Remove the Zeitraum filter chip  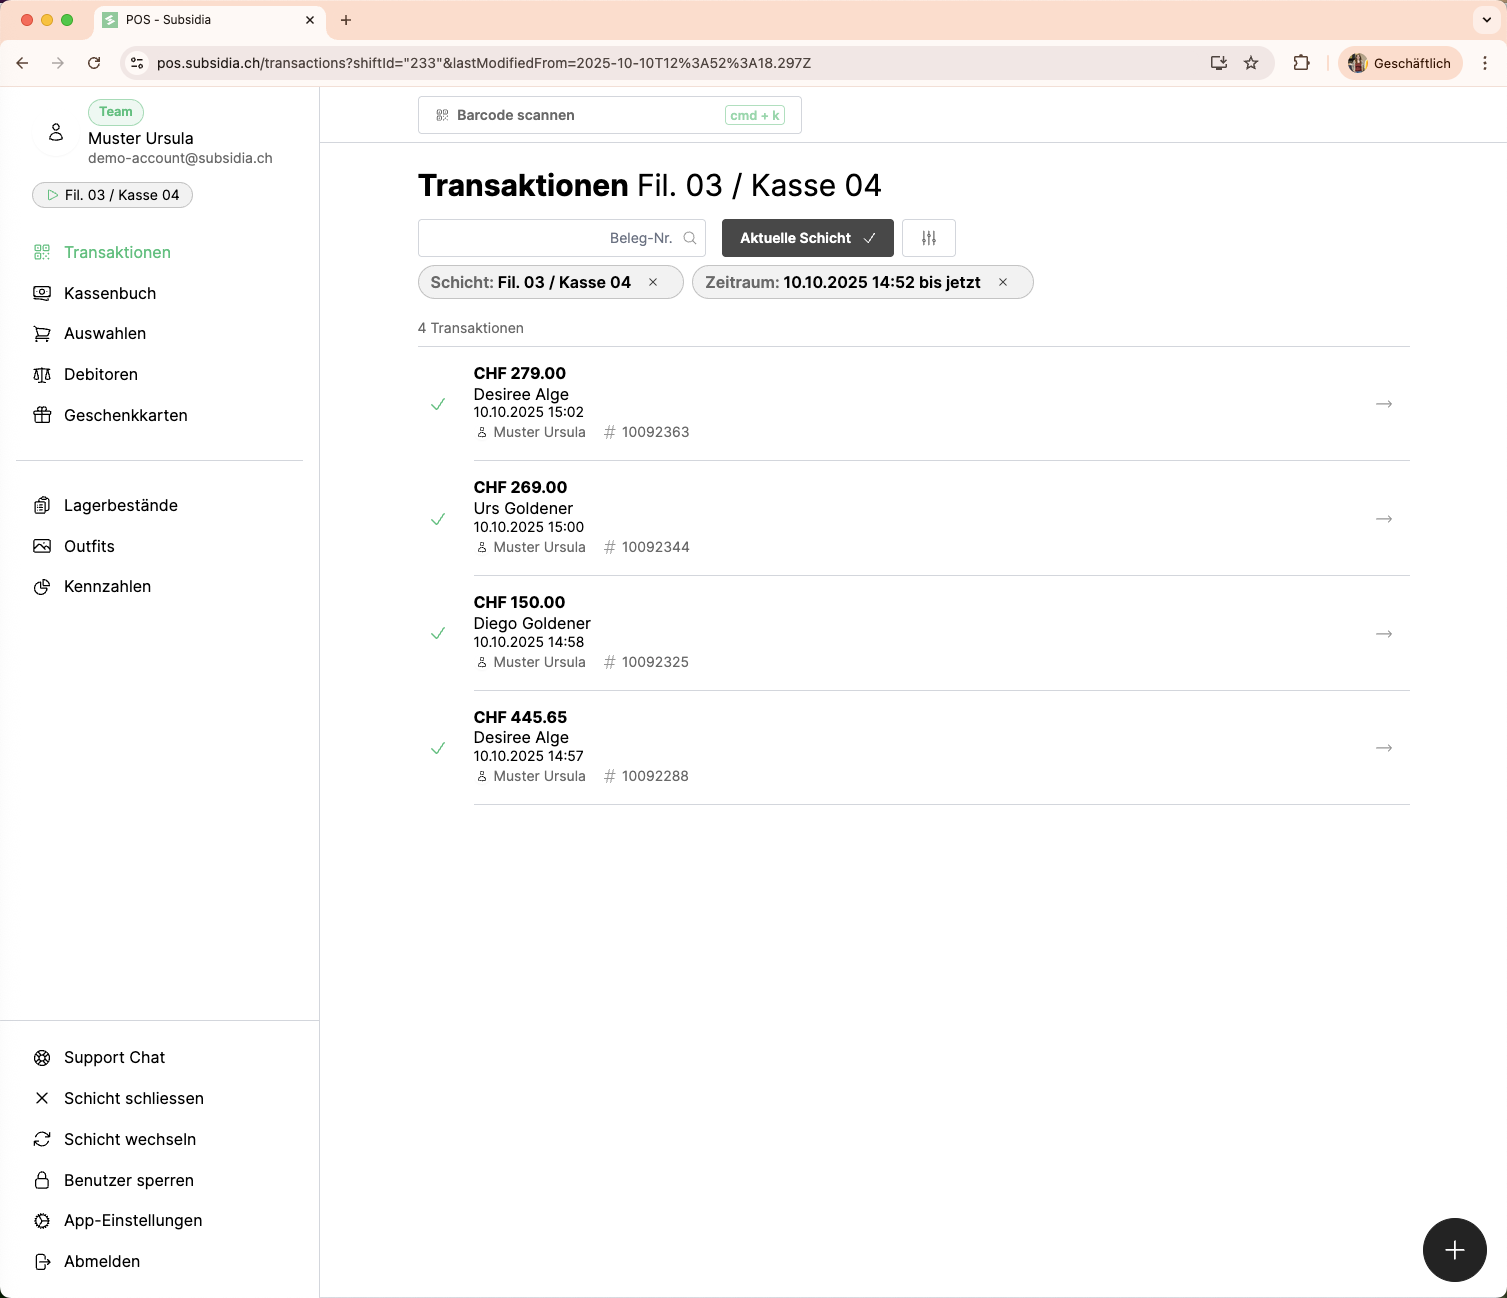pos(1002,282)
